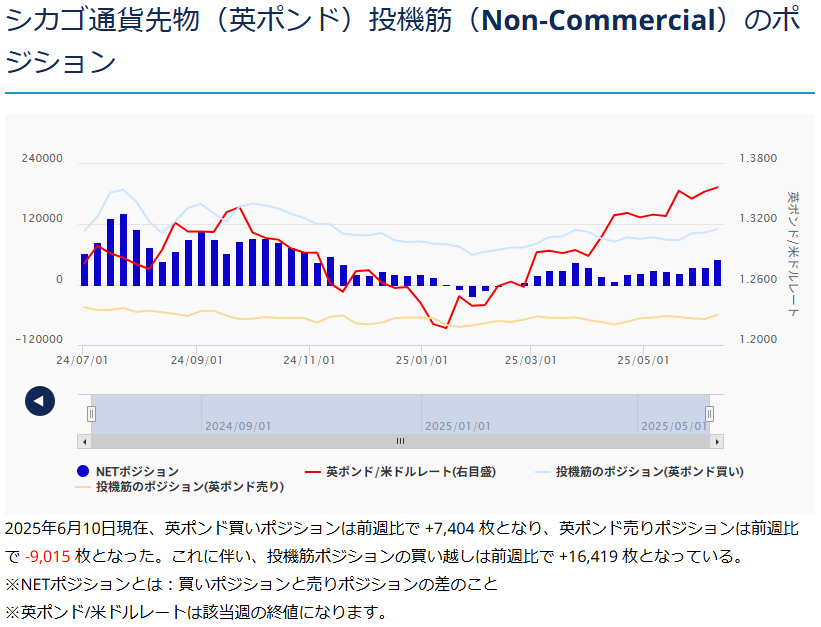The height and width of the screenshot is (627, 821).
Task: Click the 1.3800 right axis label
Action: point(757,159)
